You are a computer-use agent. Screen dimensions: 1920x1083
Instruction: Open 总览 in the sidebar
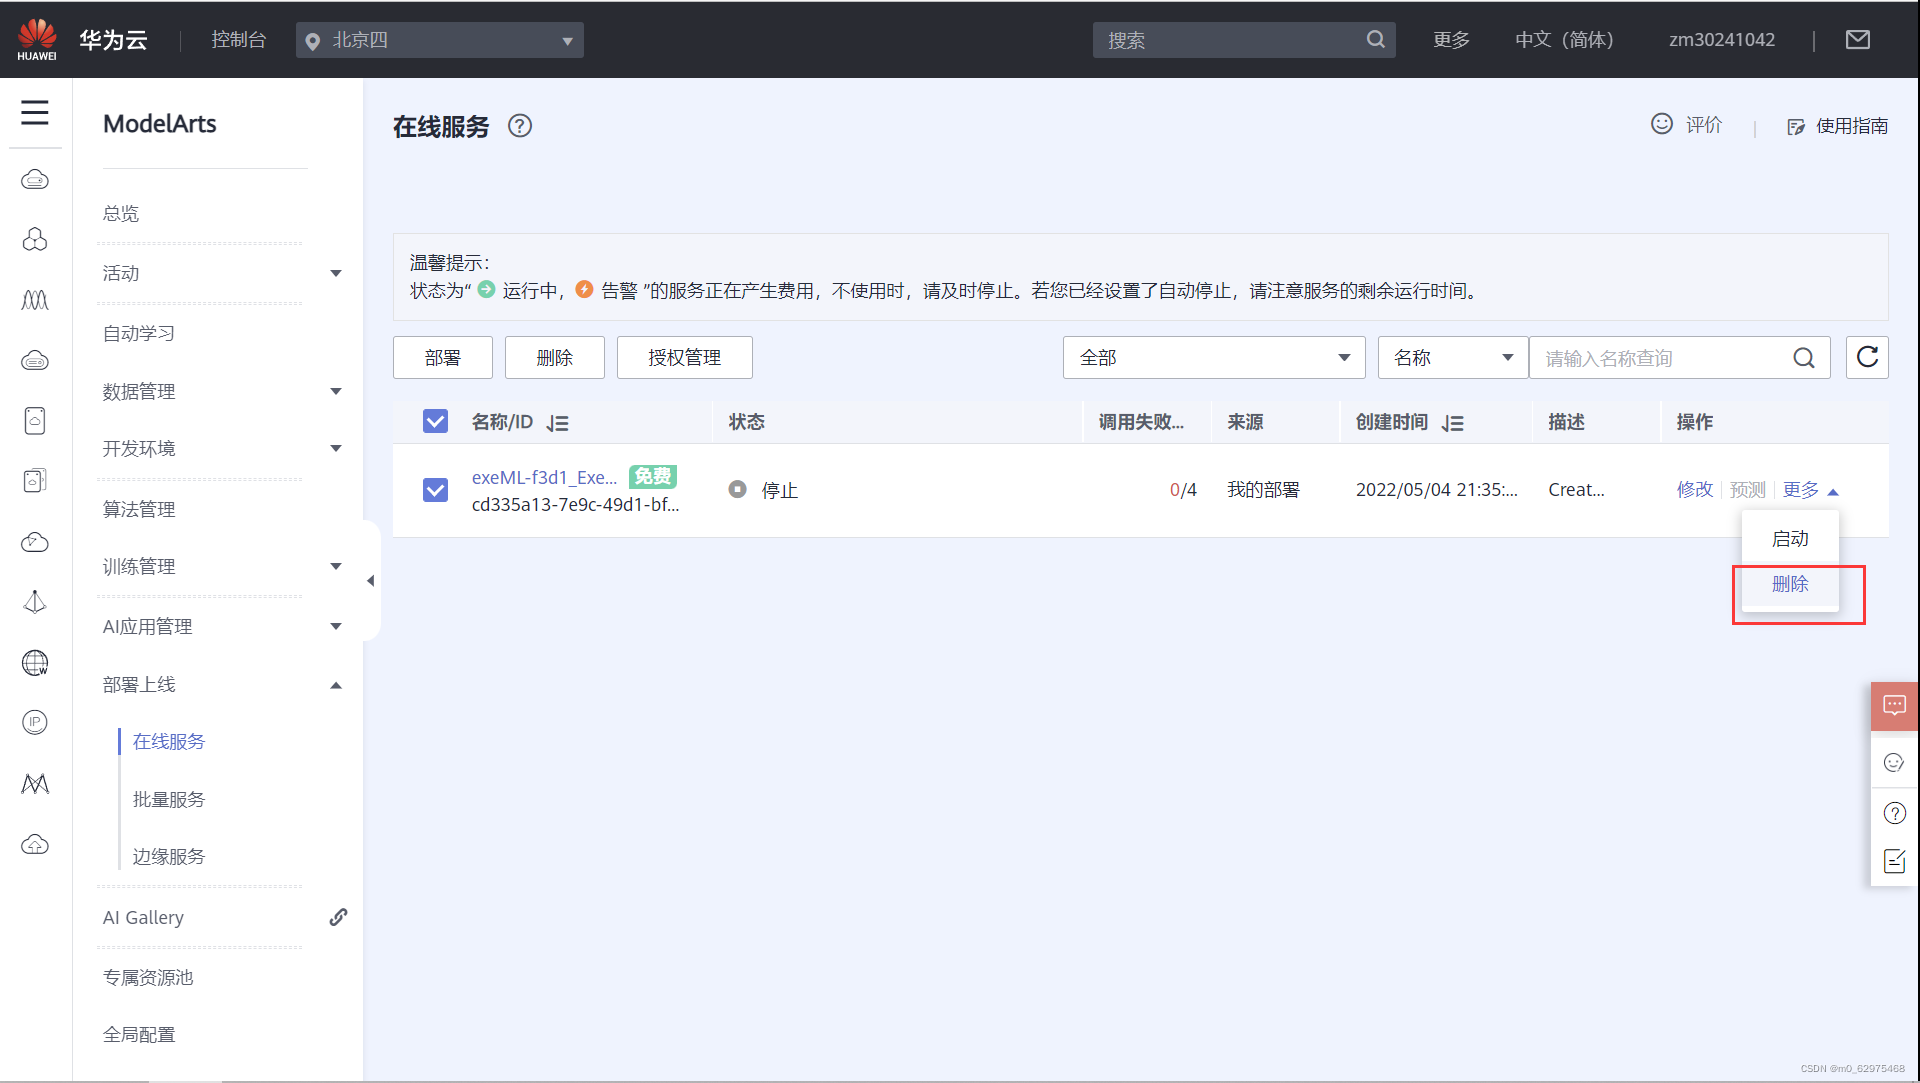coord(121,214)
